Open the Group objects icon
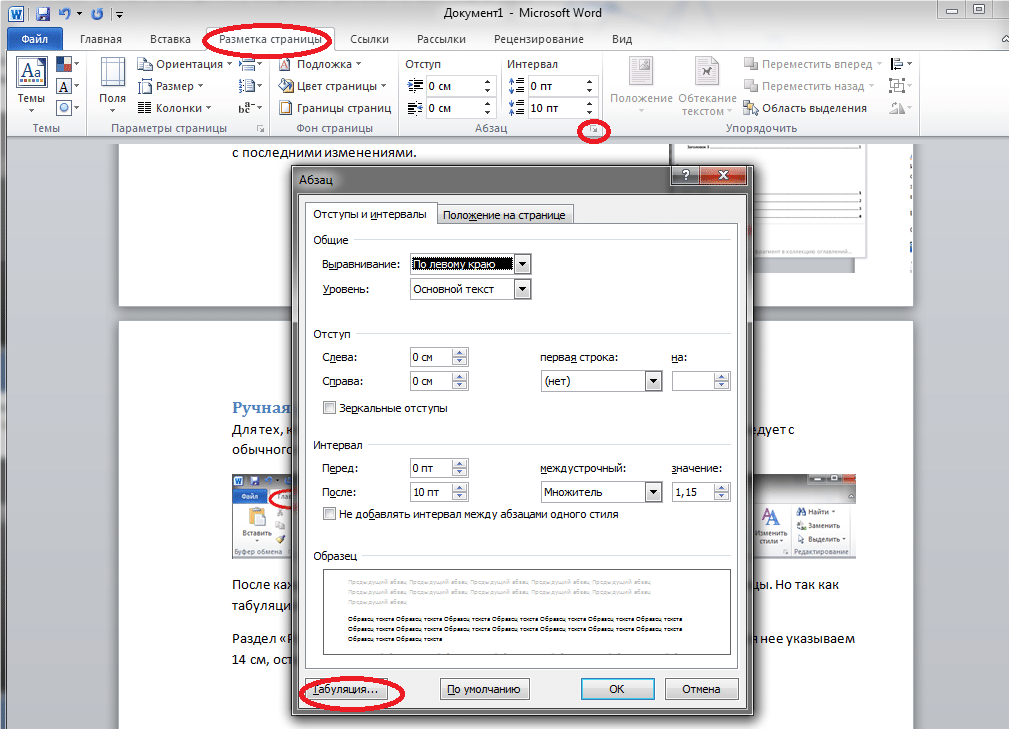1009x729 pixels. [900, 86]
